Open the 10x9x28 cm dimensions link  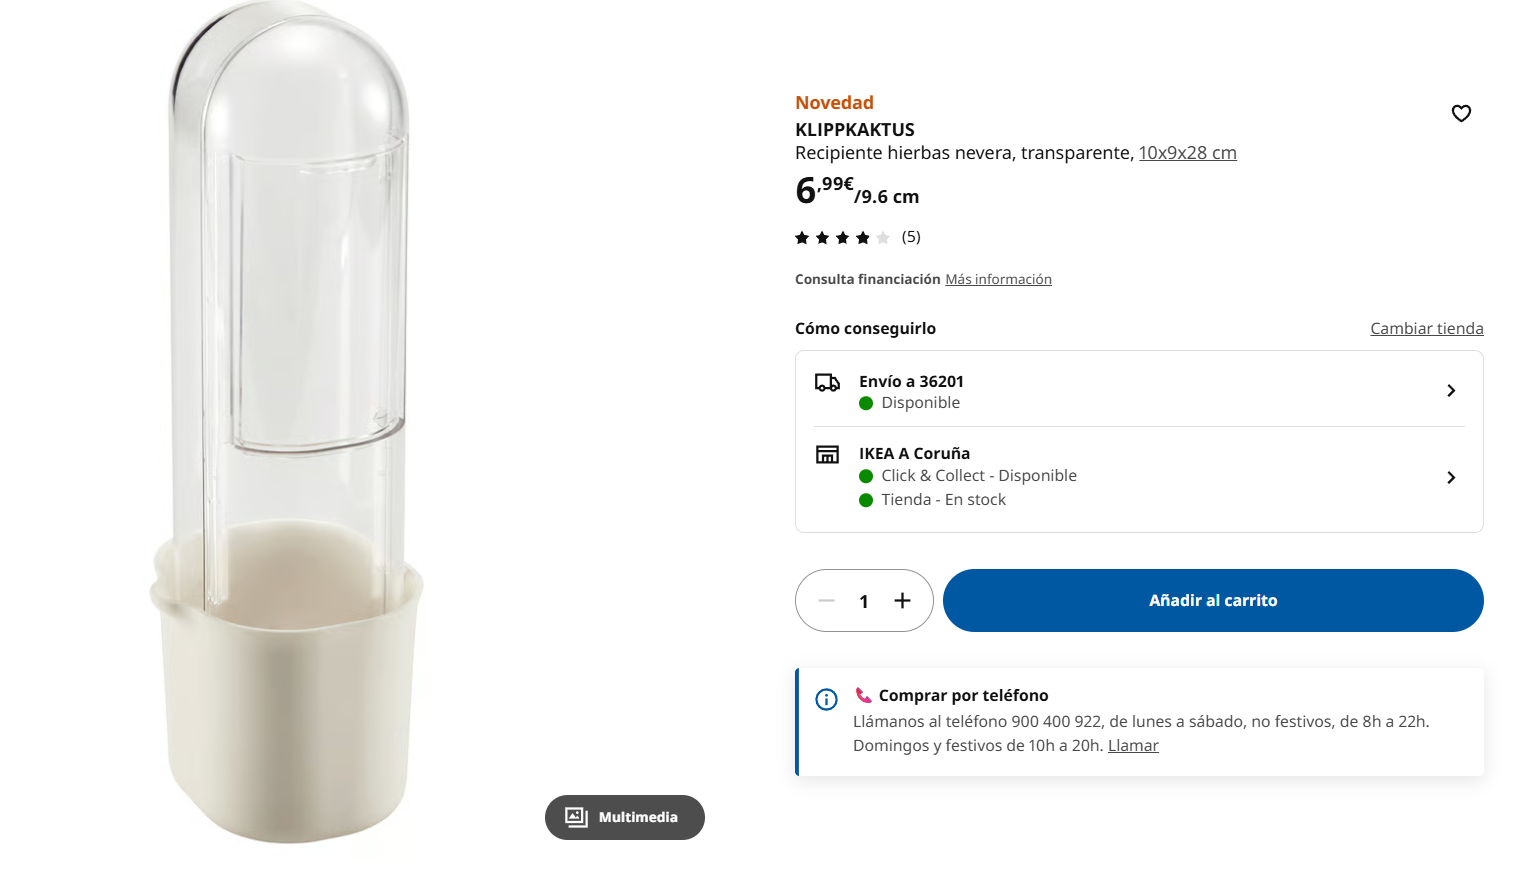(1187, 153)
